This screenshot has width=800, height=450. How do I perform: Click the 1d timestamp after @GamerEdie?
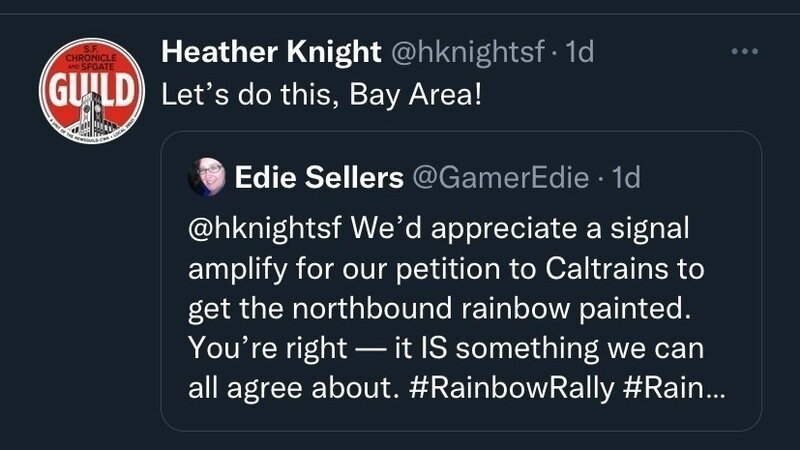tap(625, 178)
